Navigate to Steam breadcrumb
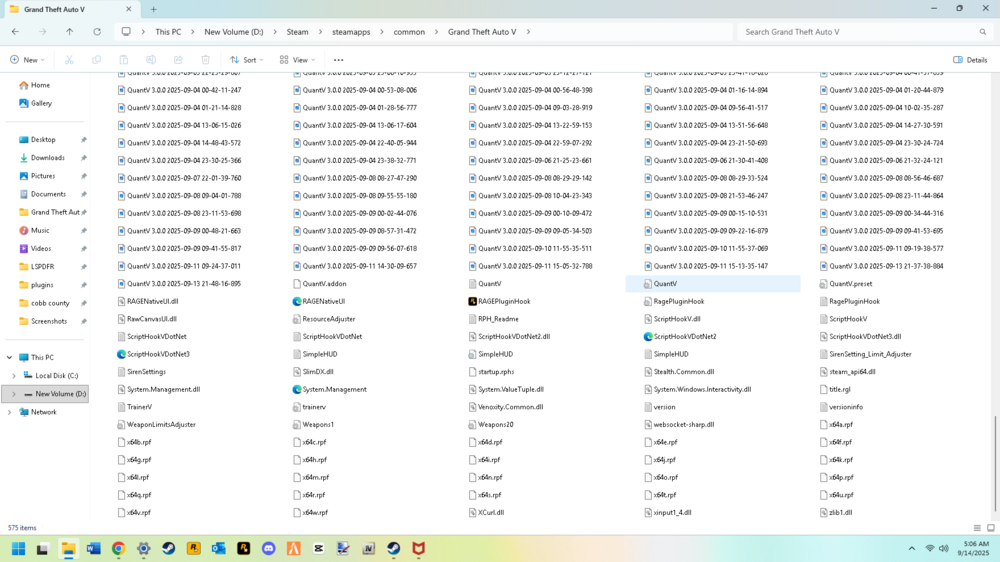 pos(297,32)
